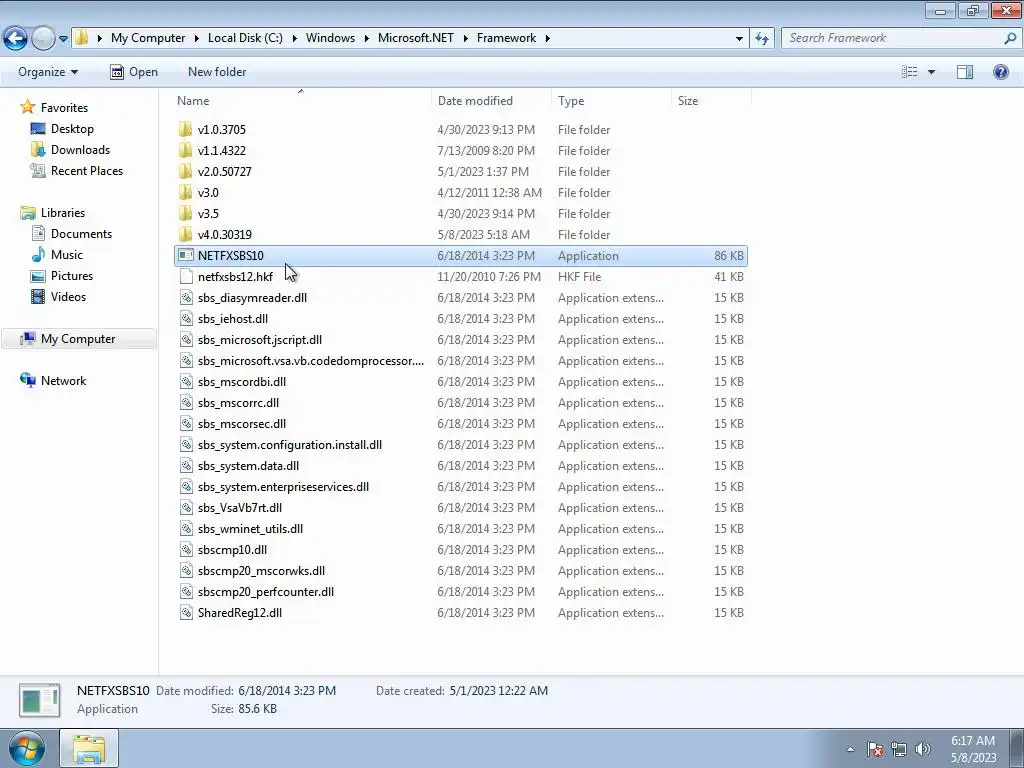
Task: Click the Change your view icon
Action: point(910,72)
